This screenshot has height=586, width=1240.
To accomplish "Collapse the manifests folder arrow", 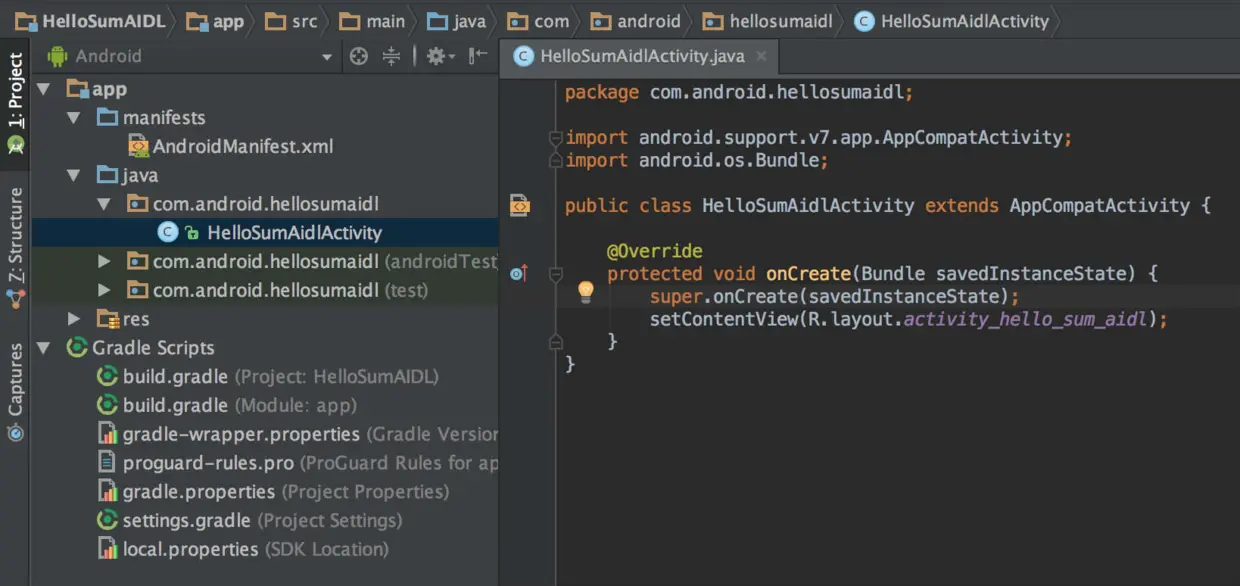I will 74,118.
